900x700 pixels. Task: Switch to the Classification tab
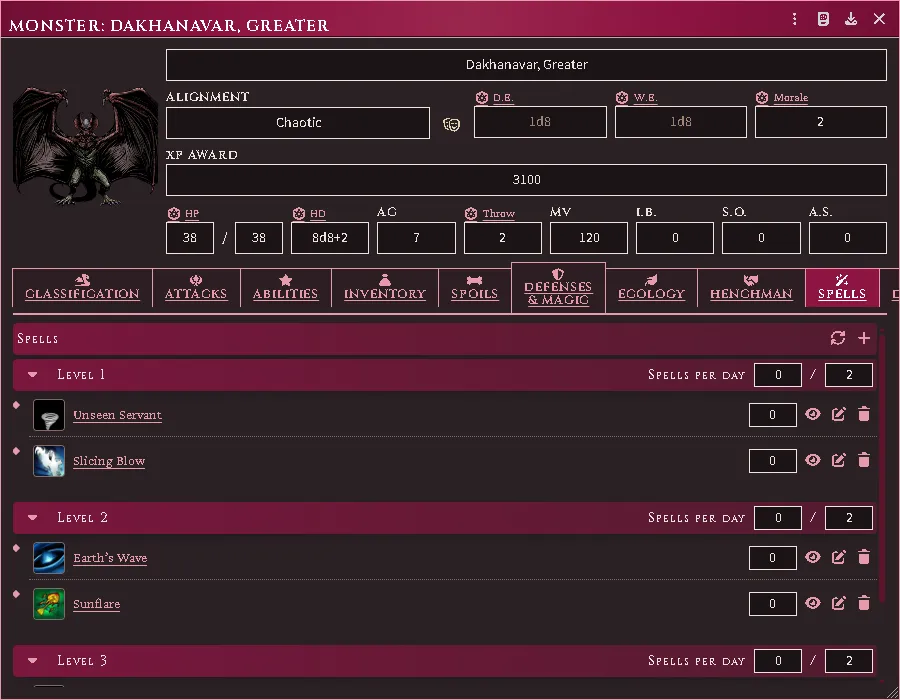[x=82, y=288]
